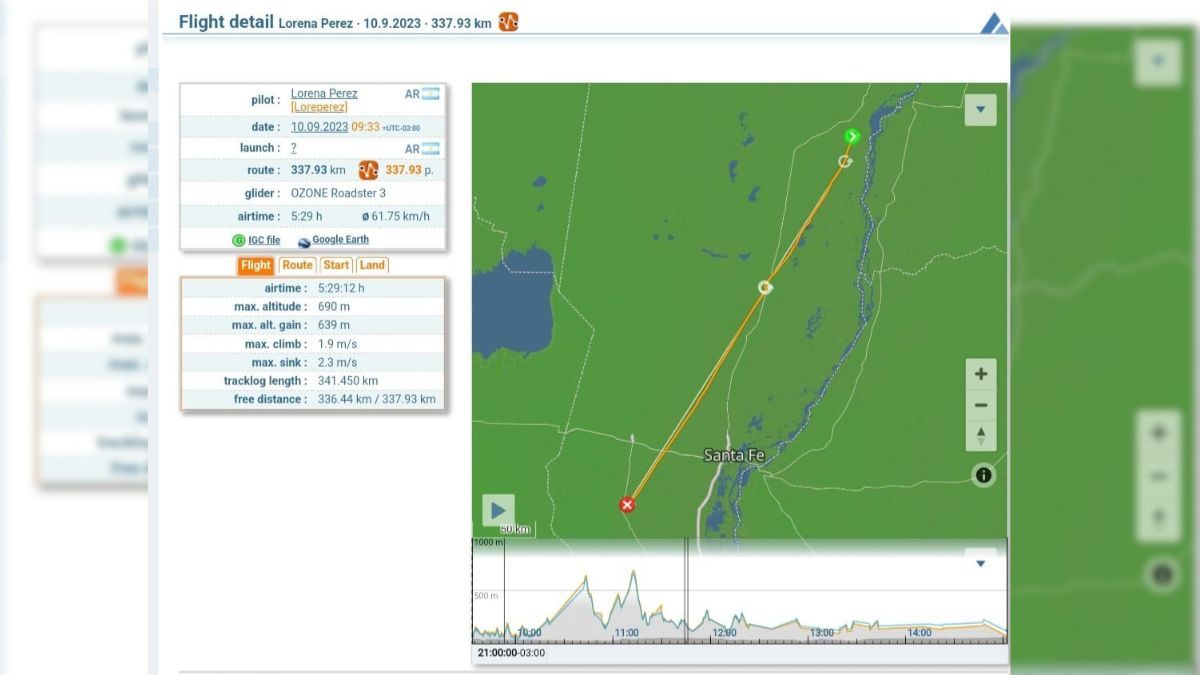The width and height of the screenshot is (1200, 675).
Task: Switch to the Land tab
Action: click(x=372, y=265)
